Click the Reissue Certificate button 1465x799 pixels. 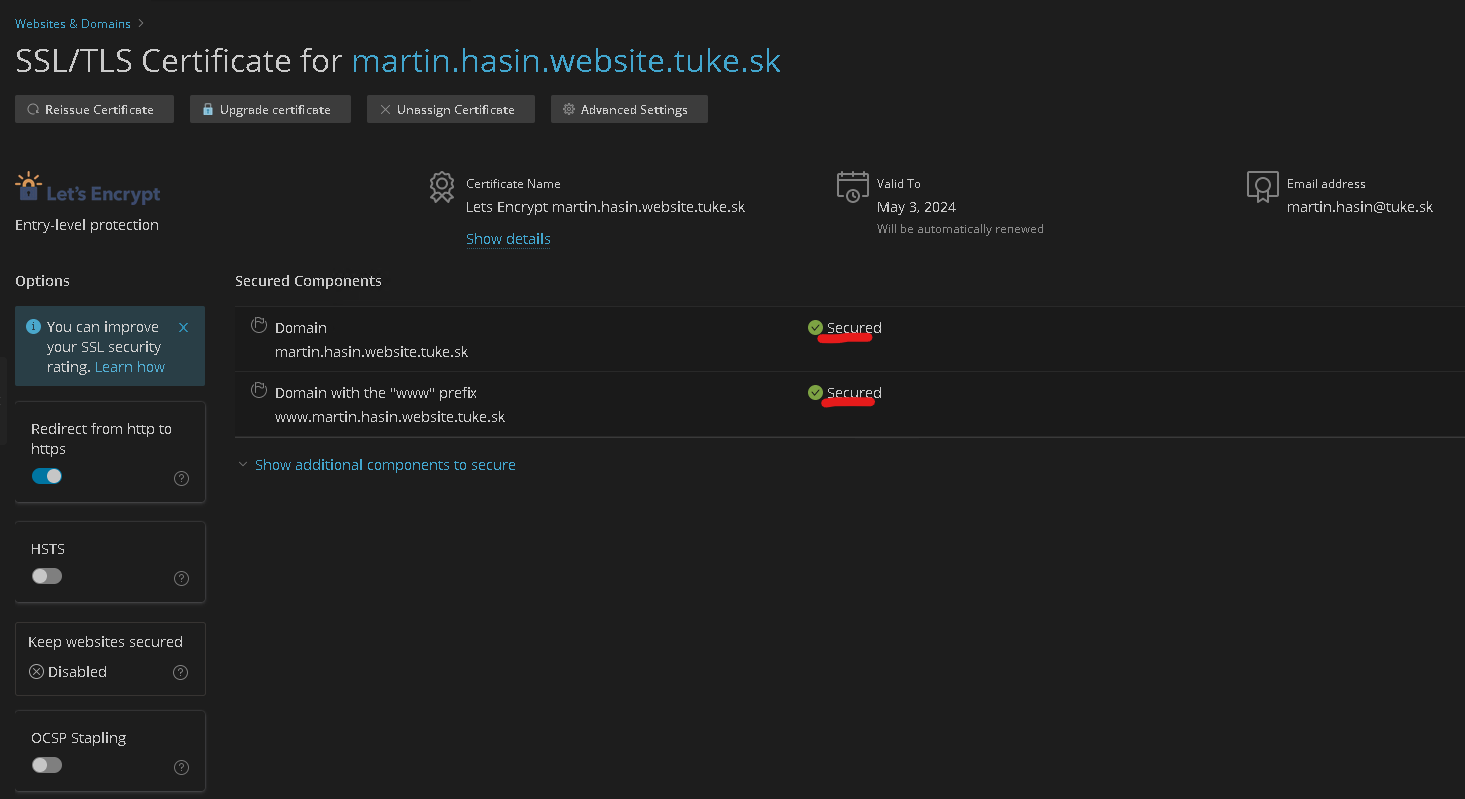click(x=94, y=109)
